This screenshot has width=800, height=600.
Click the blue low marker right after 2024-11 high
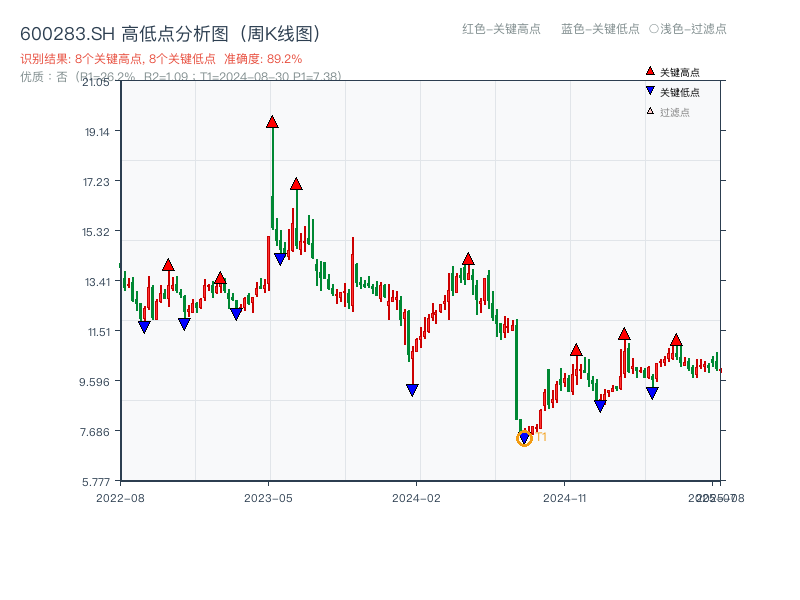click(x=600, y=406)
